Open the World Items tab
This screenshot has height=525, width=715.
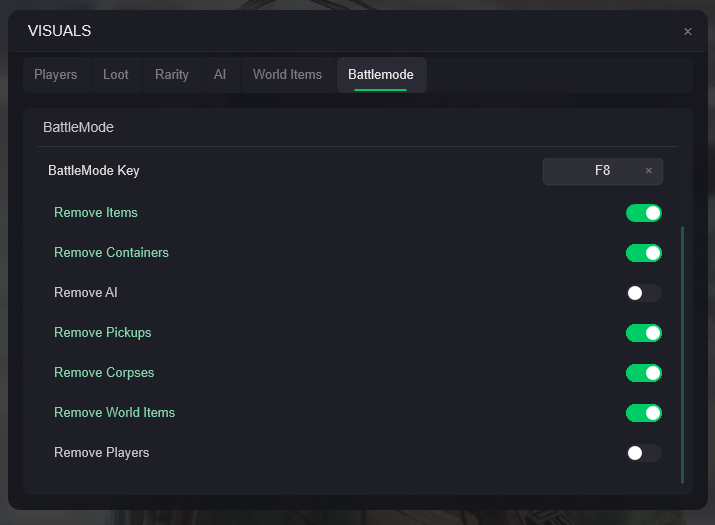(287, 75)
